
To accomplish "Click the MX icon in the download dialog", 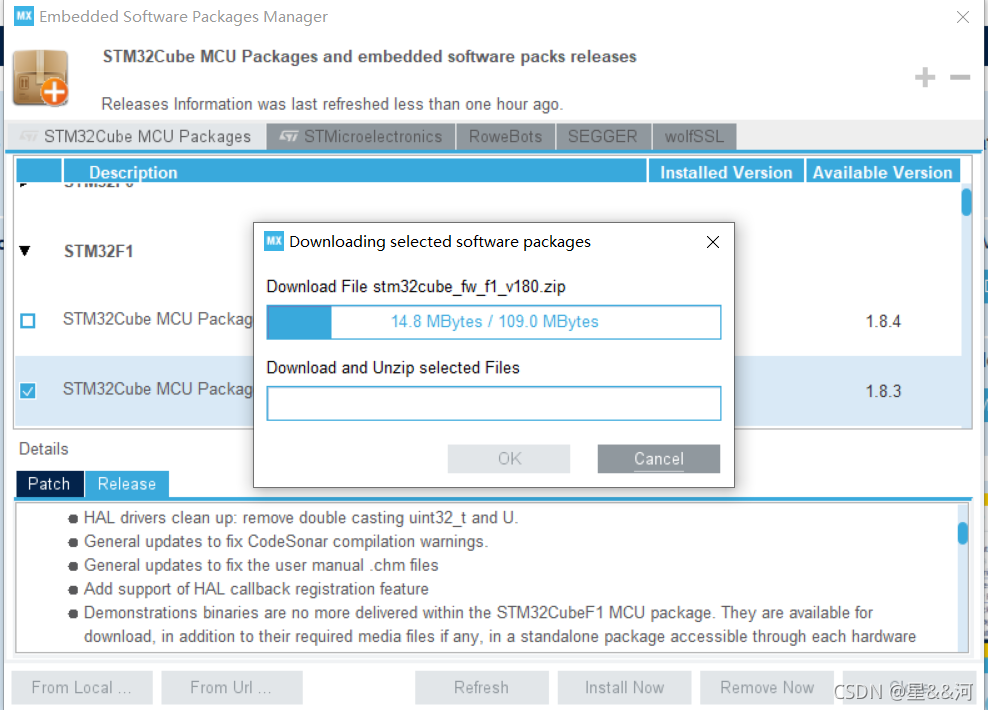I will tap(274, 241).
